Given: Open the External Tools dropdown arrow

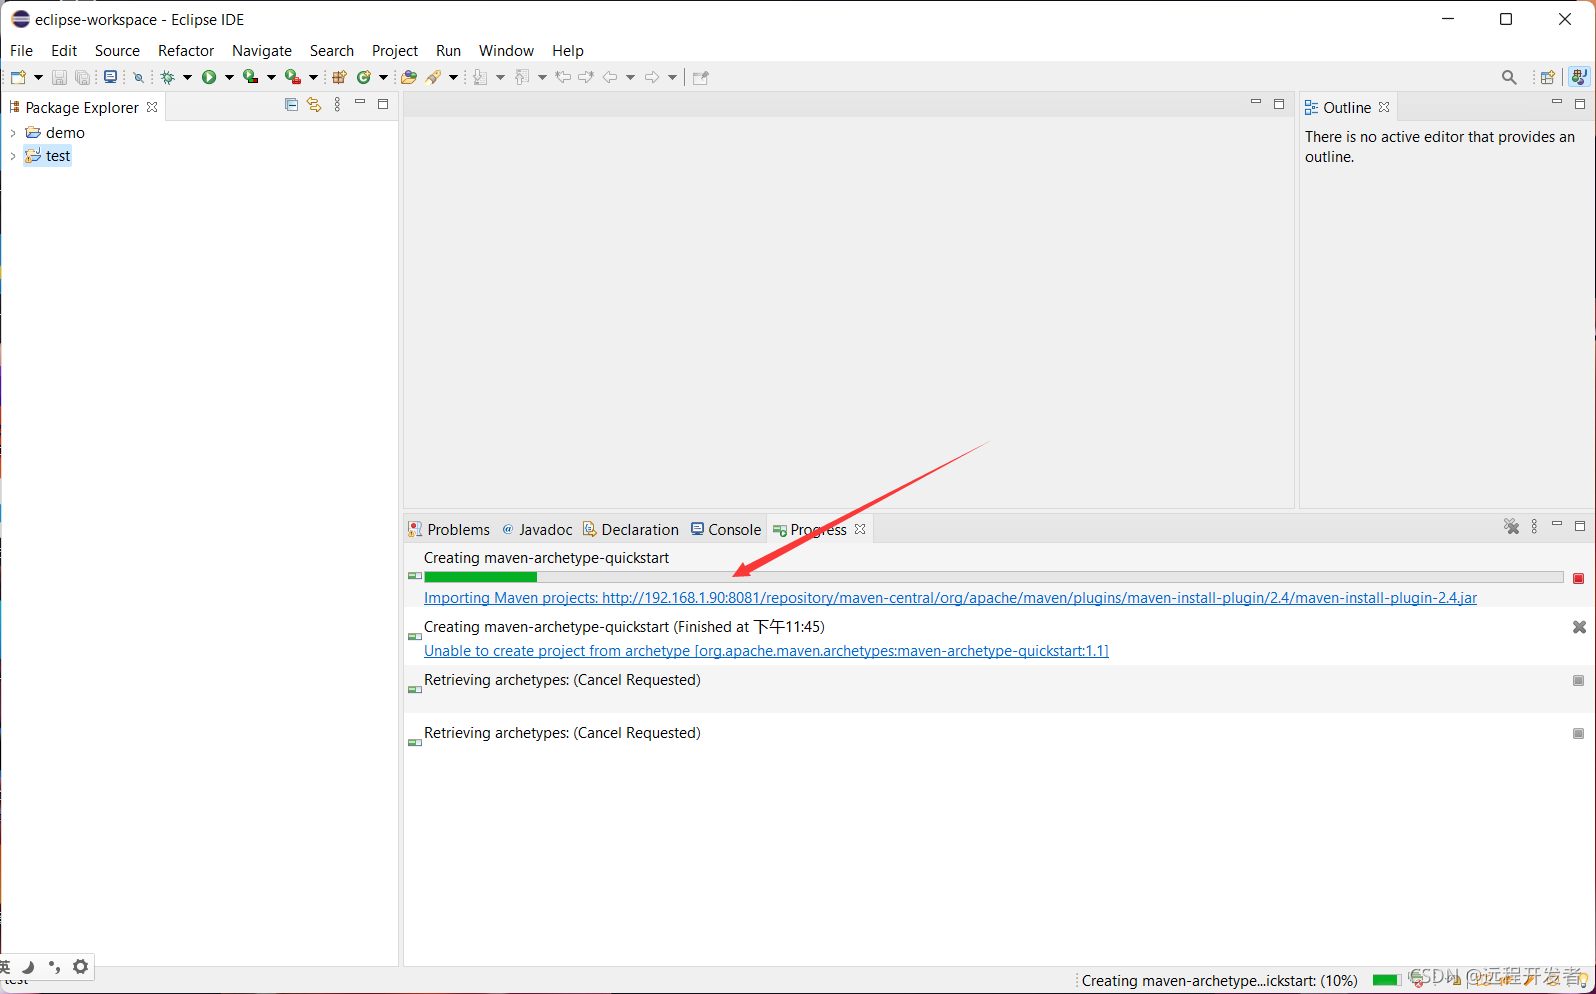Looking at the screenshot, I should [313, 77].
